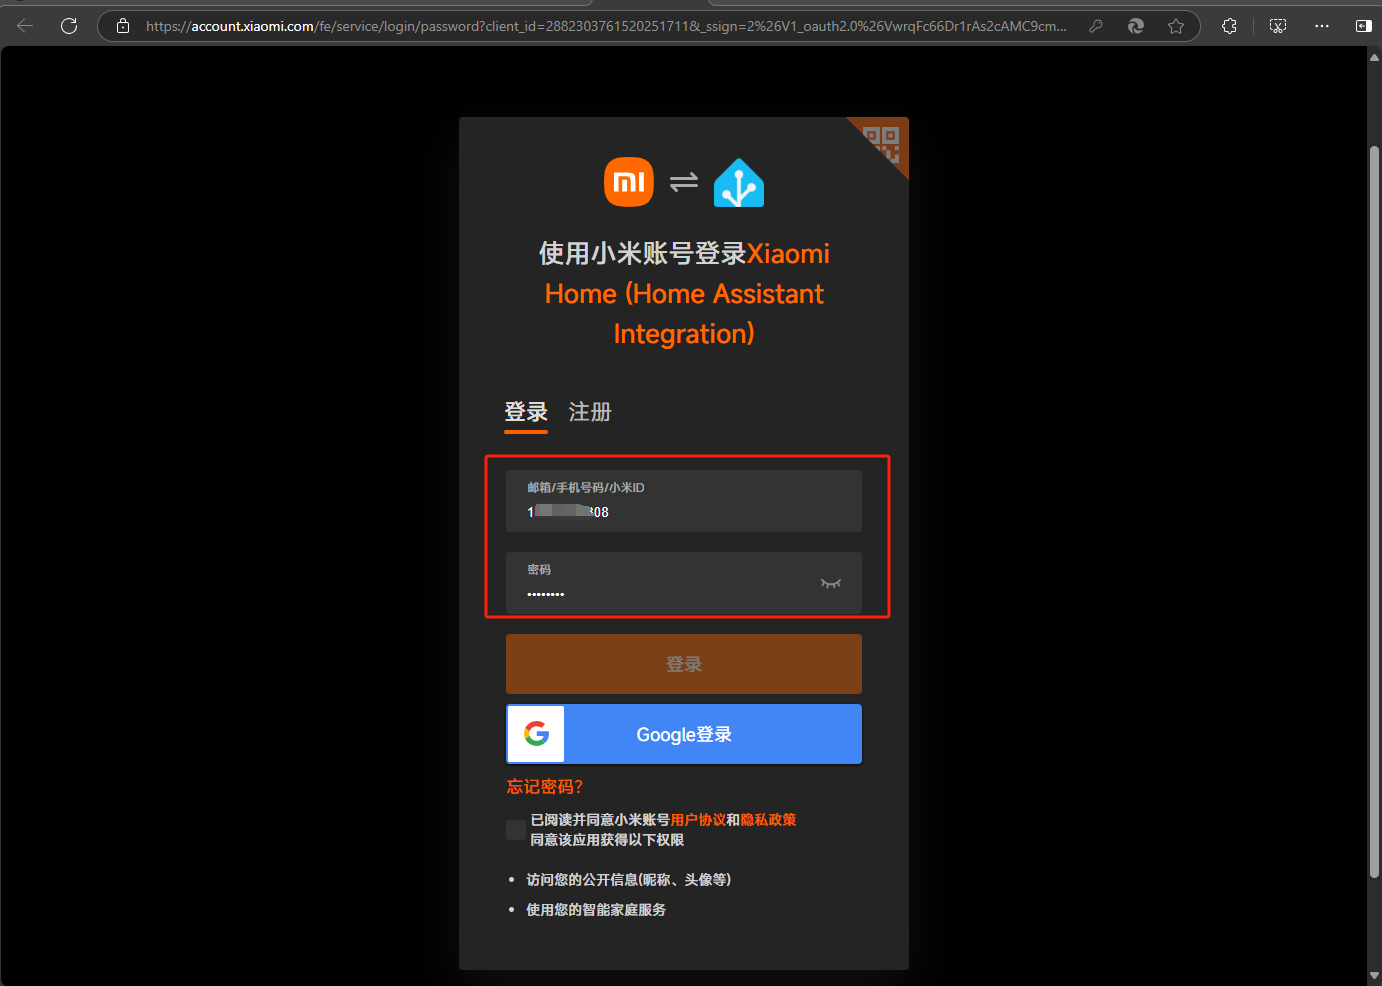Toggle password visibility eye icon

[x=830, y=583]
